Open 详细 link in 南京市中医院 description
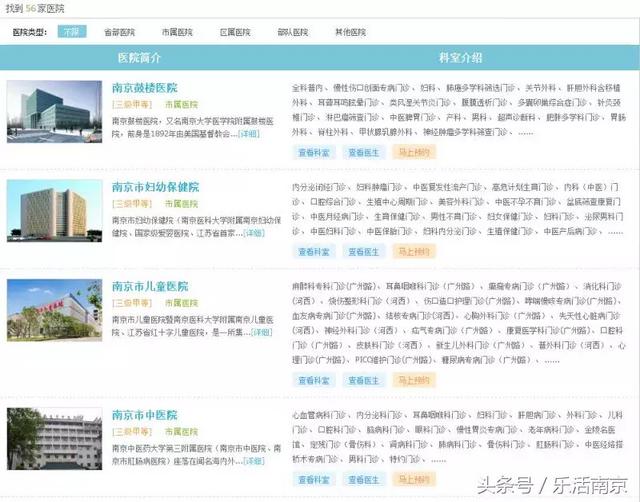640x502 pixels. click(x=254, y=461)
